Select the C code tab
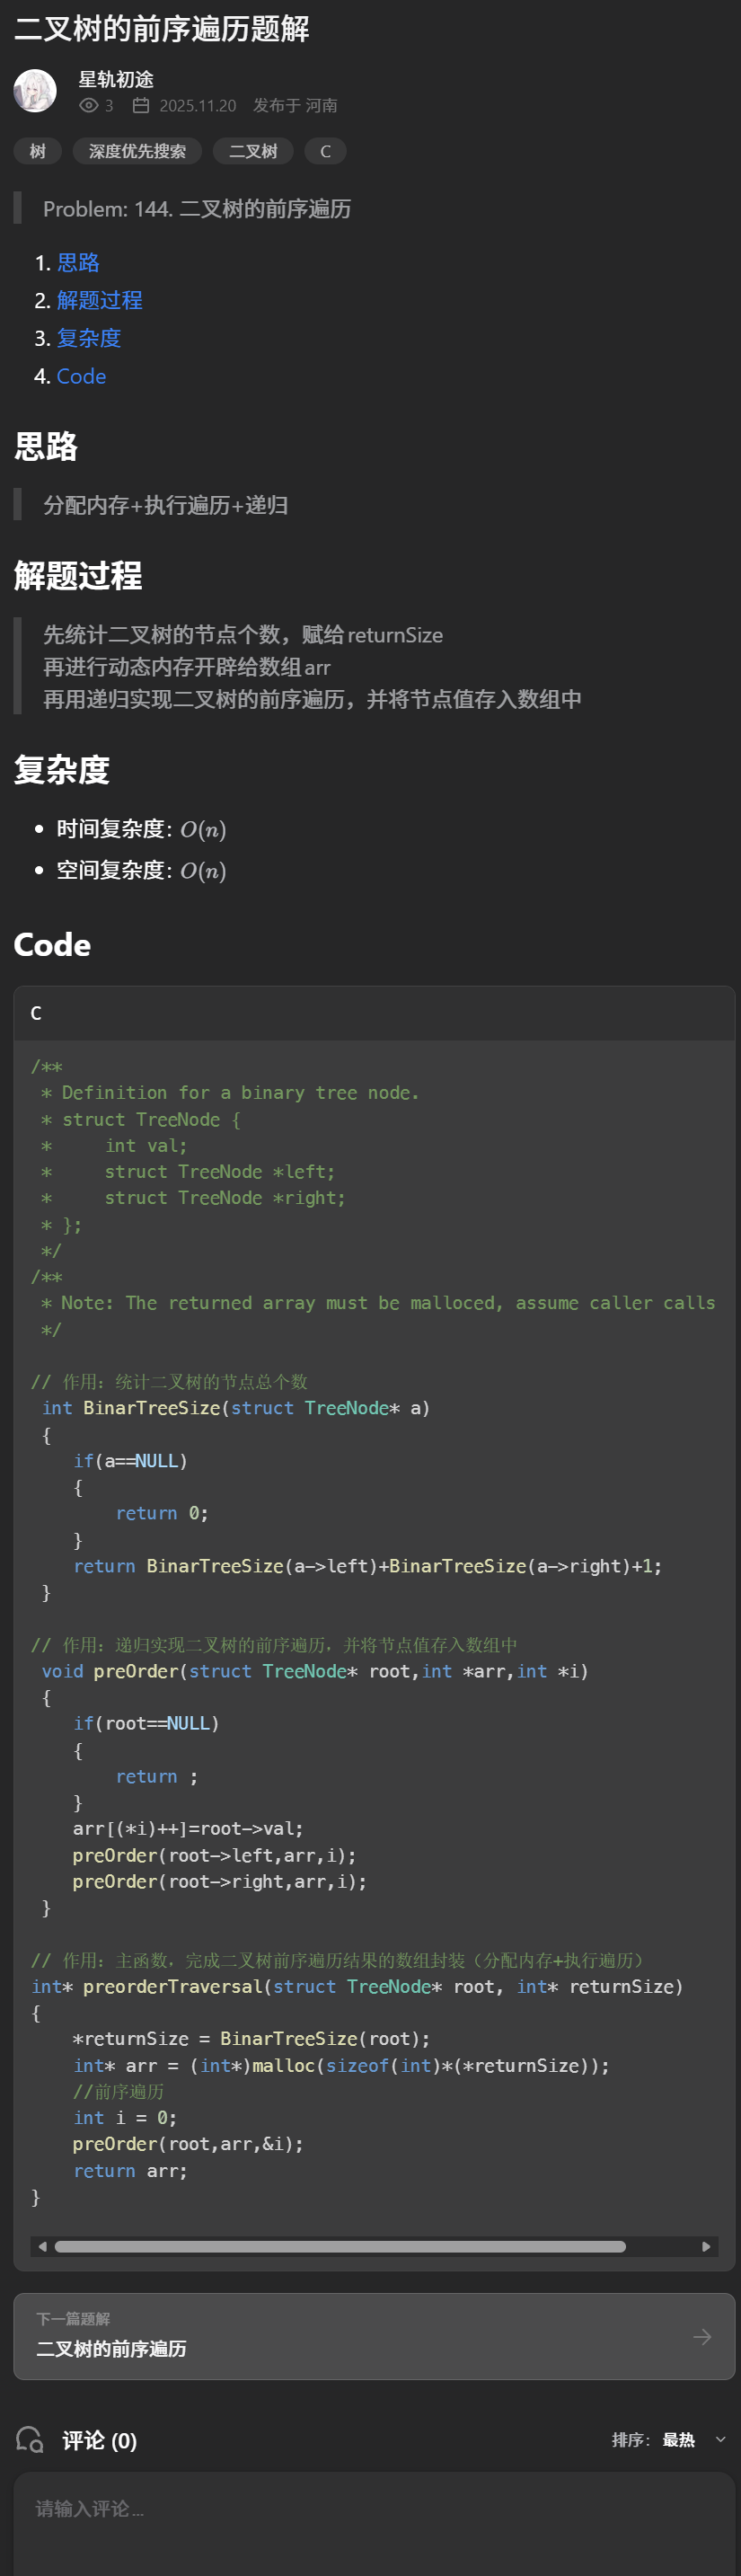This screenshot has height=2576, width=741. (x=36, y=1013)
